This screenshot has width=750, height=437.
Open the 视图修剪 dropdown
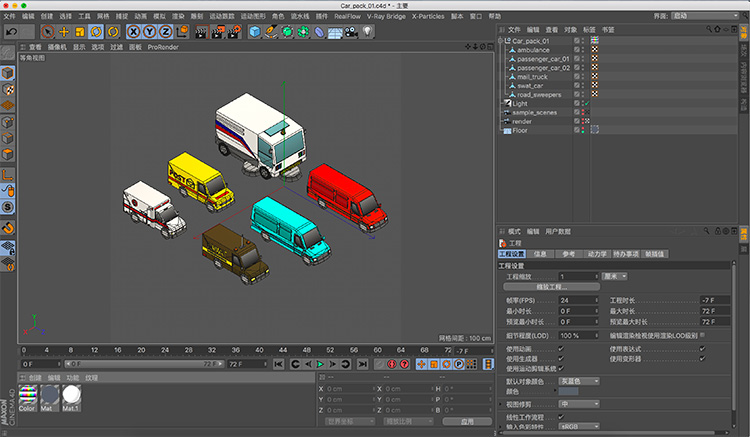(x=579, y=404)
